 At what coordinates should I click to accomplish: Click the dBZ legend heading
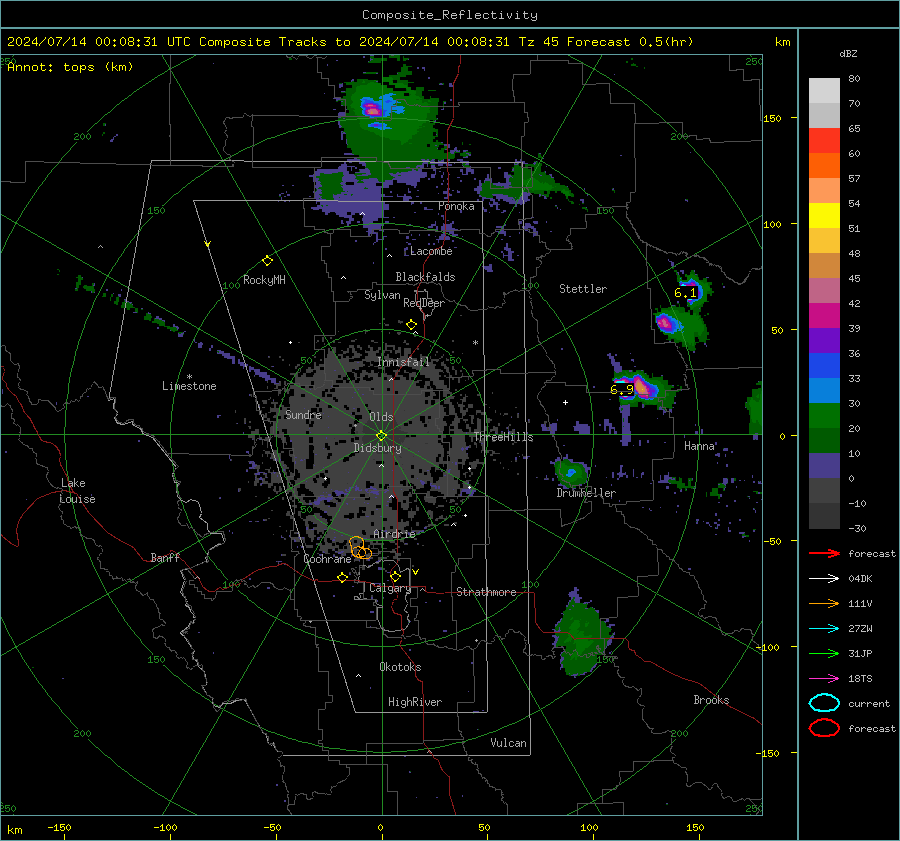[x=848, y=53]
